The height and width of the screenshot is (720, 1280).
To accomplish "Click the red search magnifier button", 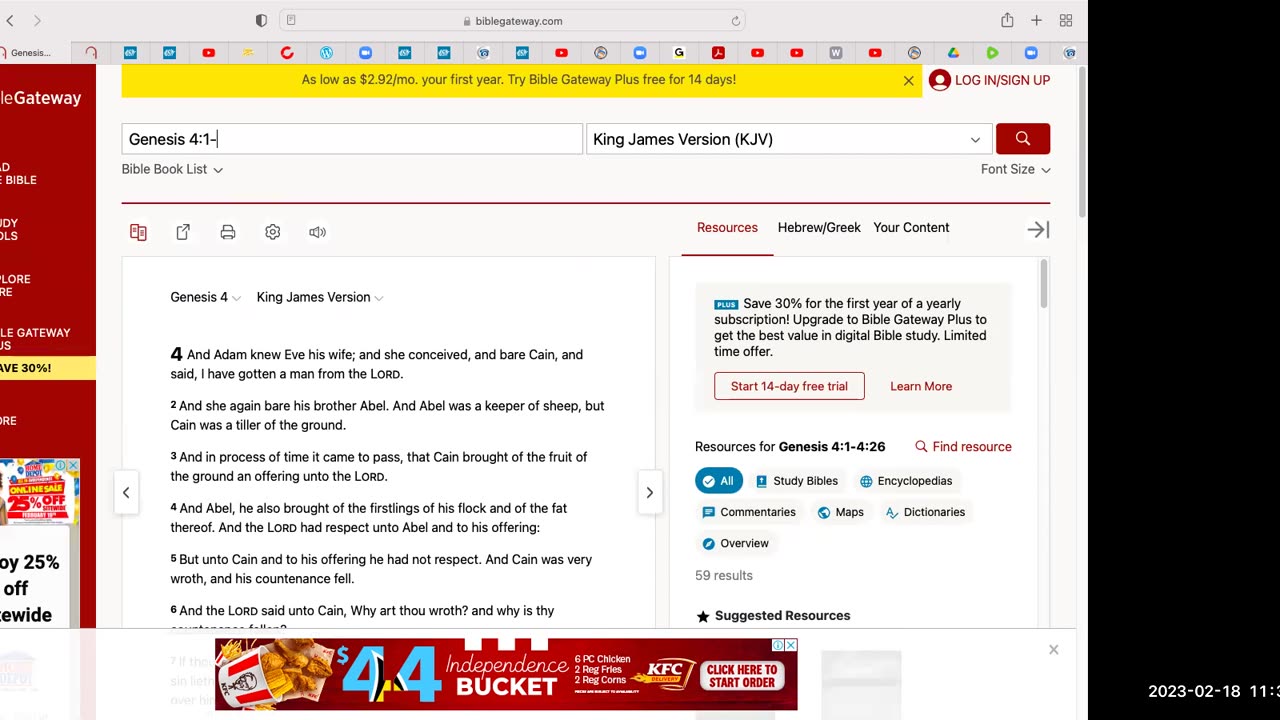I will (x=1022, y=139).
